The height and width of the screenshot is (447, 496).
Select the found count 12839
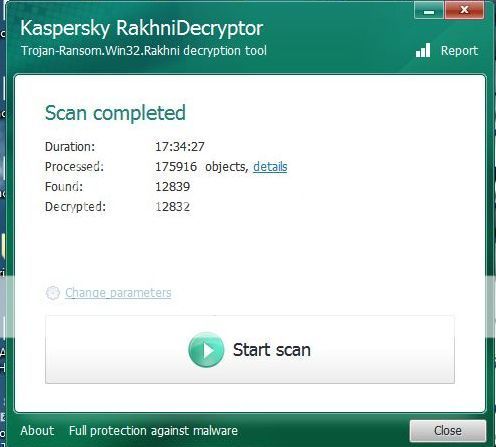pos(173,187)
